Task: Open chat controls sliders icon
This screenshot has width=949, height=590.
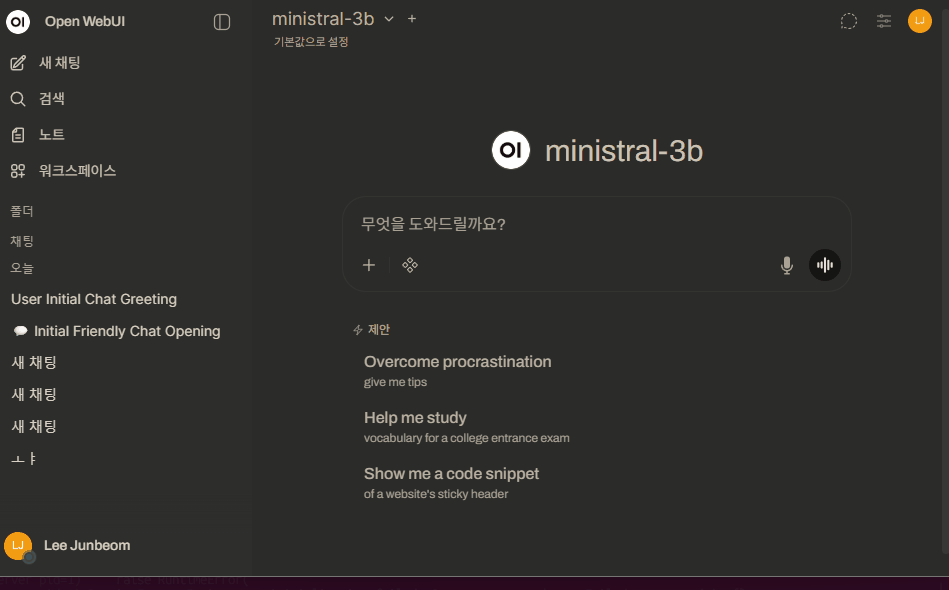Action: (884, 21)
